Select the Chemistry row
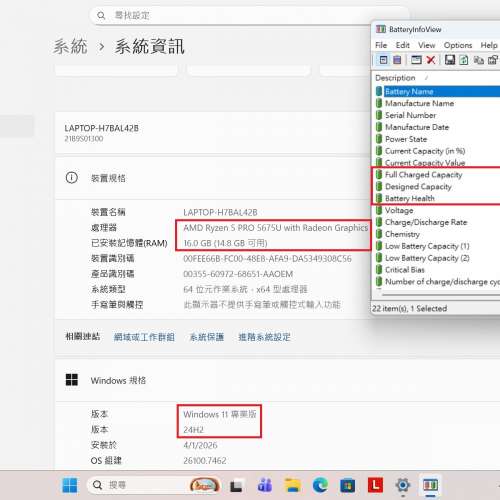Viewport: 500px width, 500px height. [437, 234]
